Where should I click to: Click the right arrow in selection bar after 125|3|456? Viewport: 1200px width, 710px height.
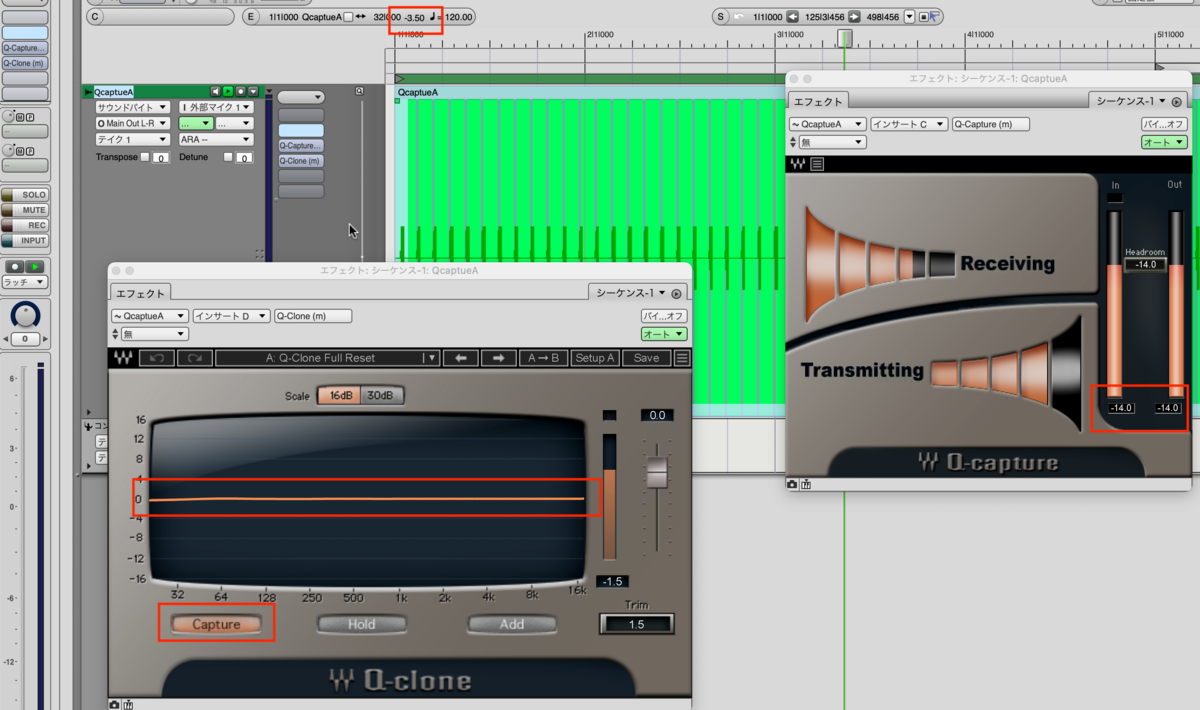[x=854, y=17]
